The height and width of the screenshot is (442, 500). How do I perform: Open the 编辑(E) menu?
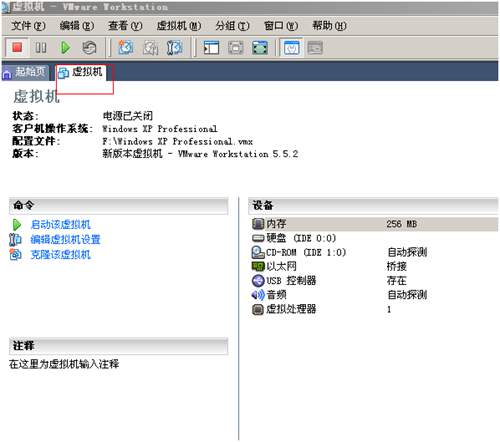pyautogui.click(x=77, y=26)
